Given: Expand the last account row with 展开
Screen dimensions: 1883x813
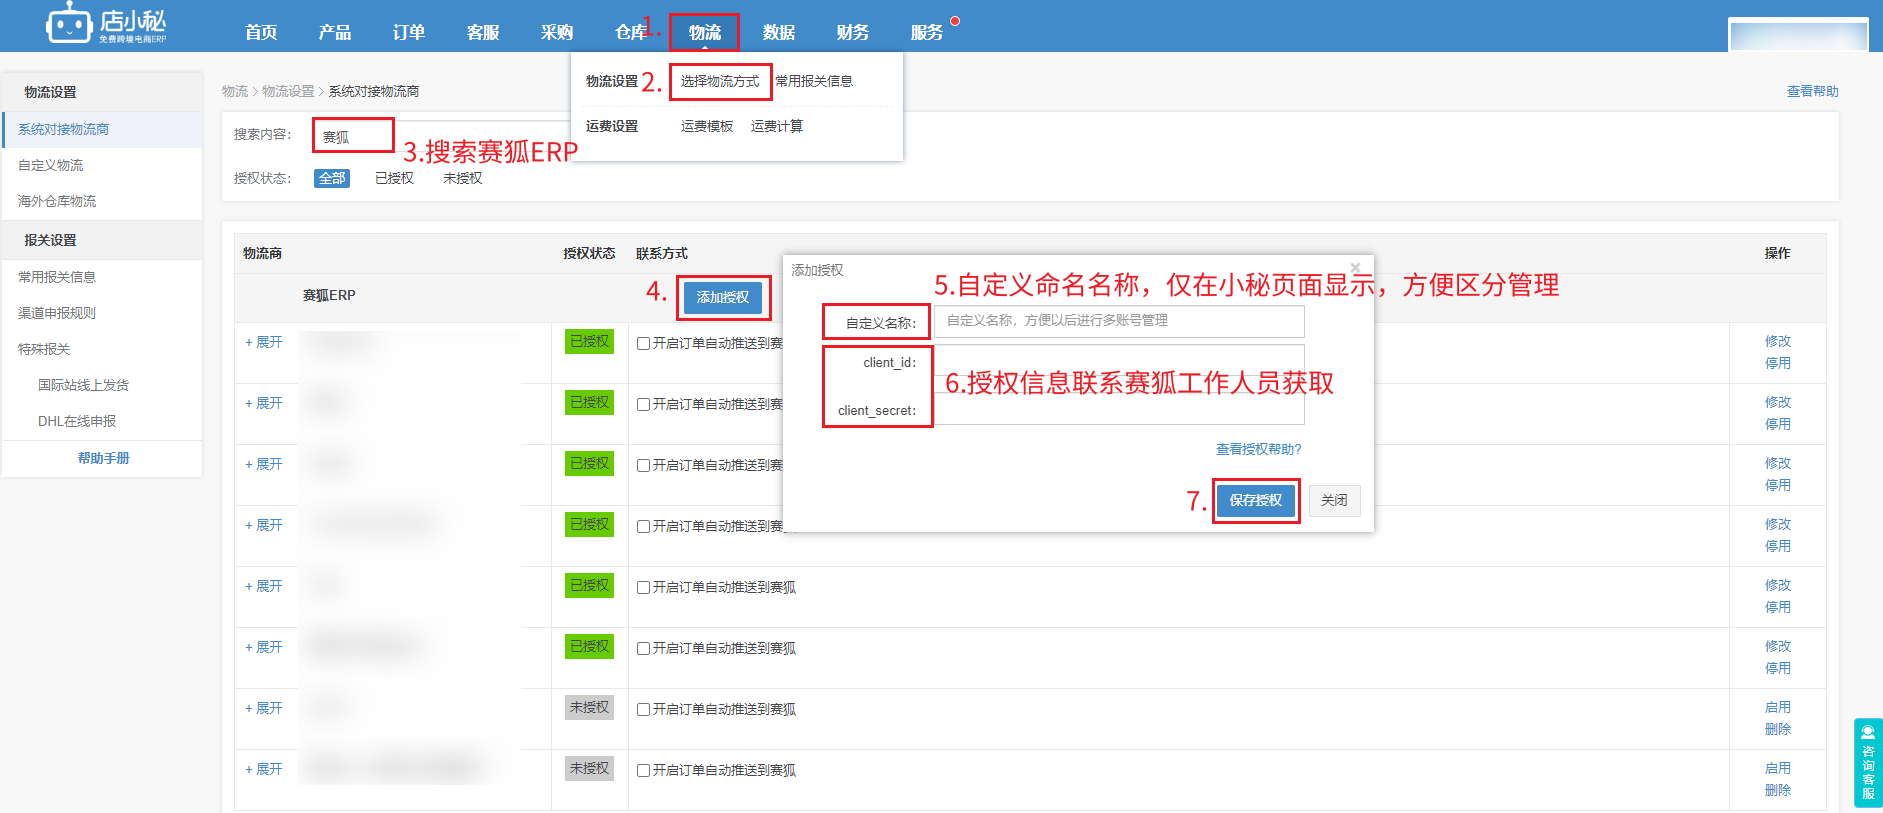Looking at the screenshot, I should click(x=264, y=769).
